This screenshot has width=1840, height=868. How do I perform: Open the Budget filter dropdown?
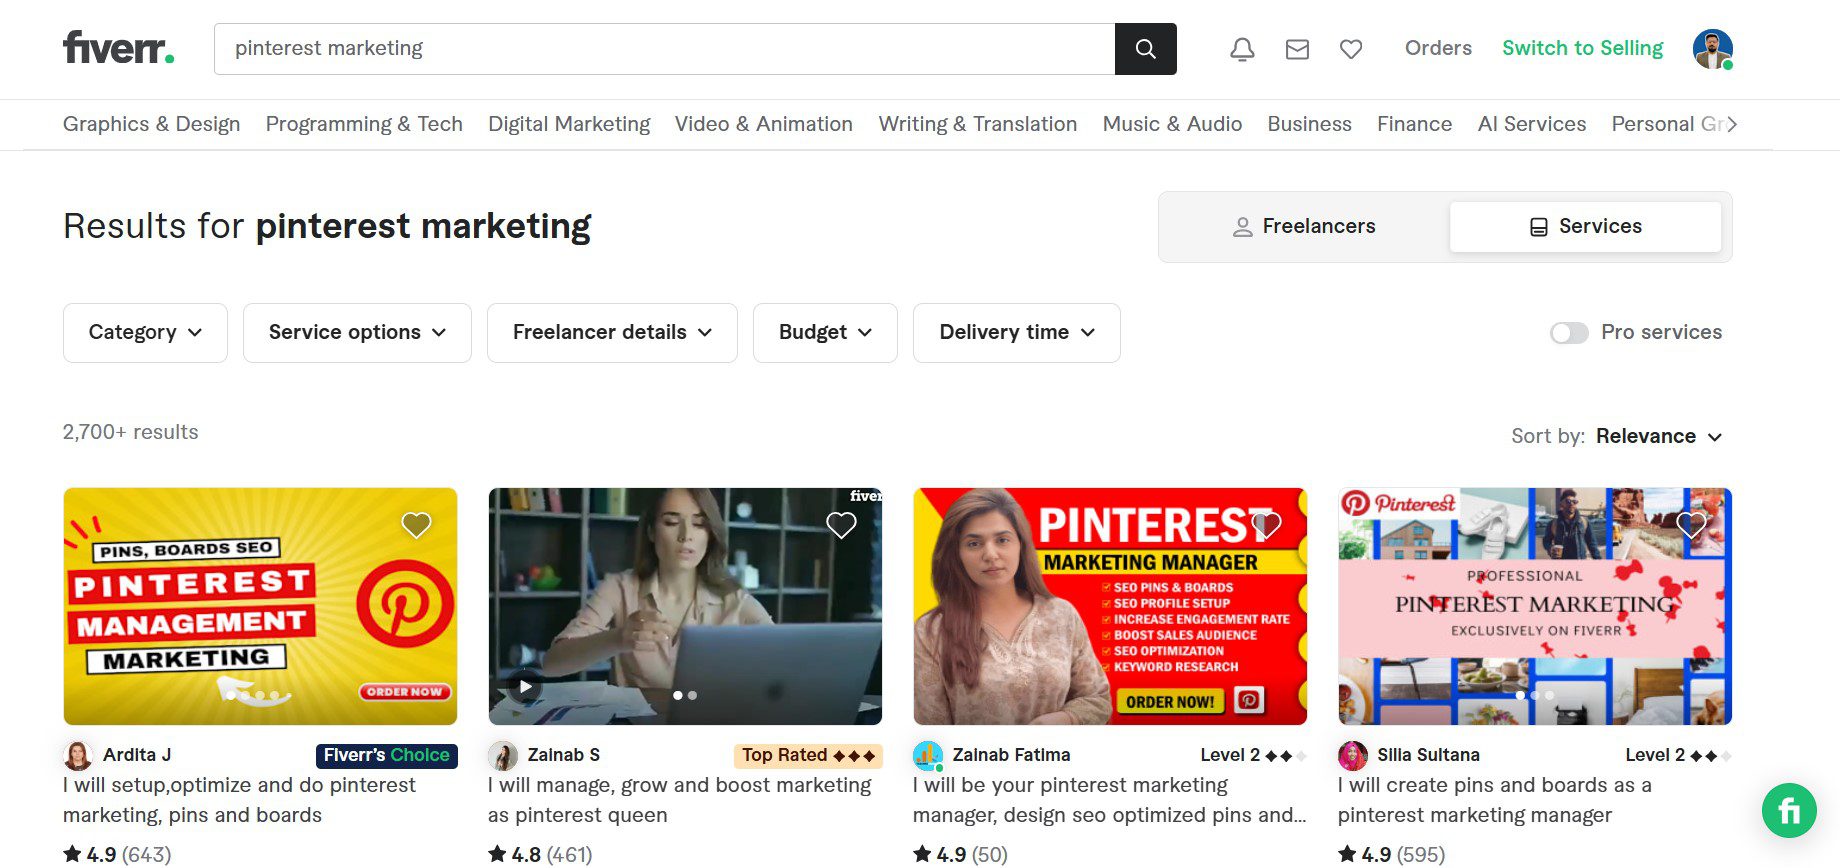click(x=825, y=333)
